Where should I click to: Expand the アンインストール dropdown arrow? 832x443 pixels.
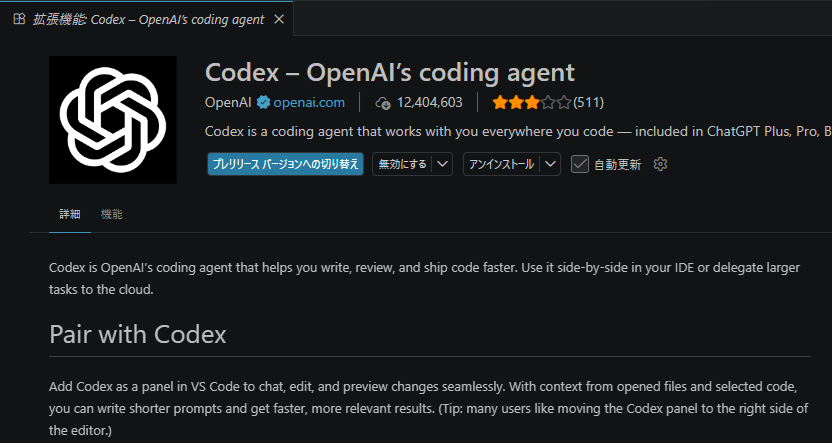(x=551, y=164)
